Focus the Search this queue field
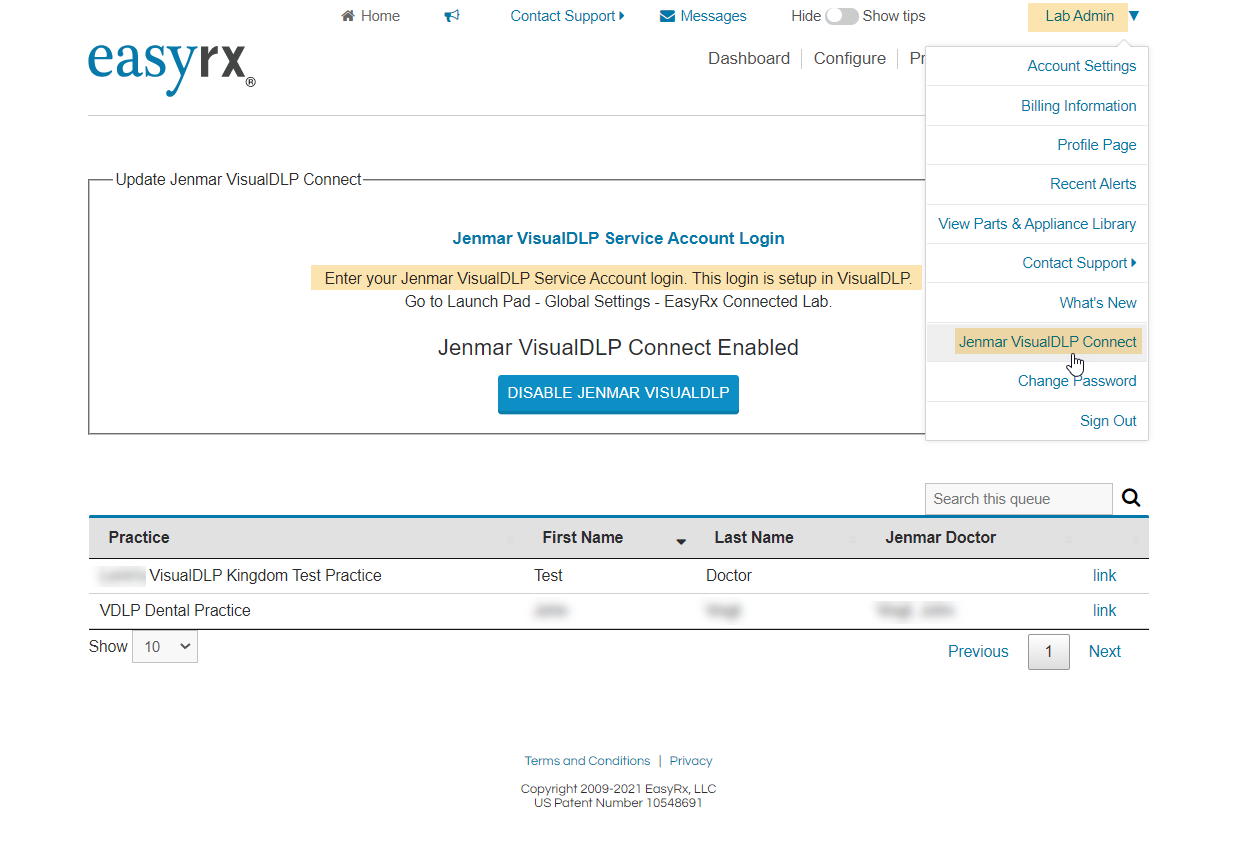1238x847 pixels. tap(1018, 499)
